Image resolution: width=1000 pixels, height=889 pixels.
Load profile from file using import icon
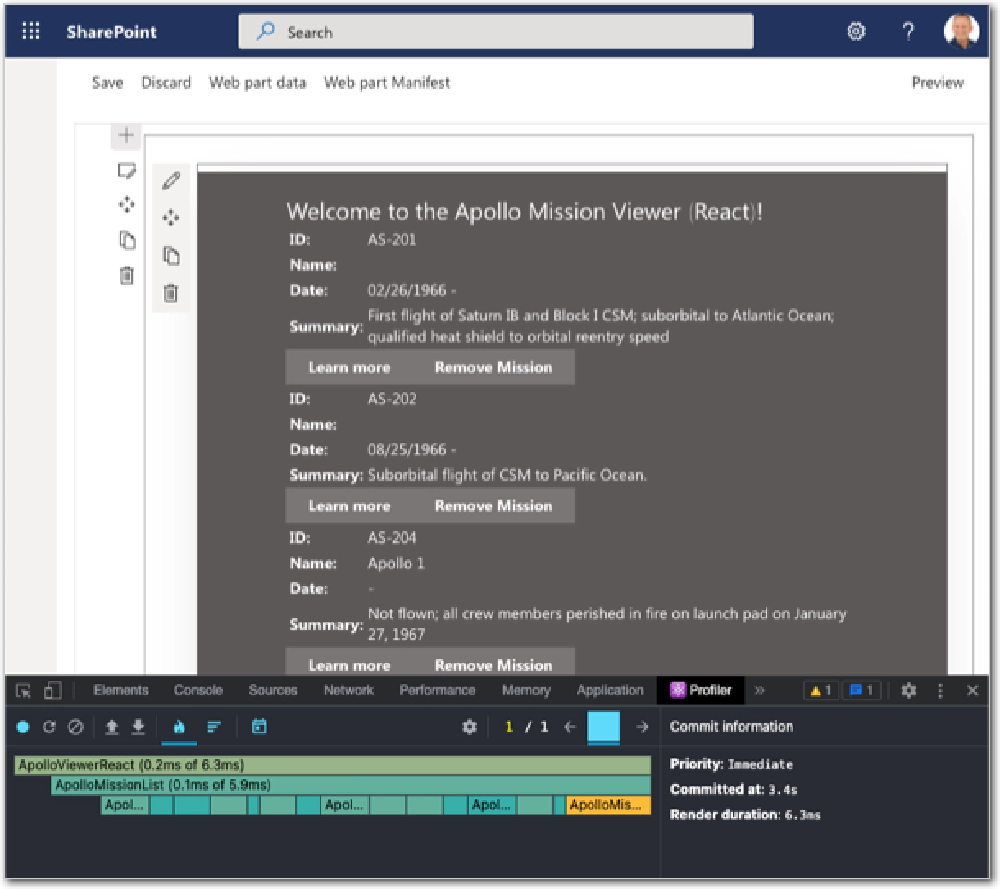coord(112,727)
